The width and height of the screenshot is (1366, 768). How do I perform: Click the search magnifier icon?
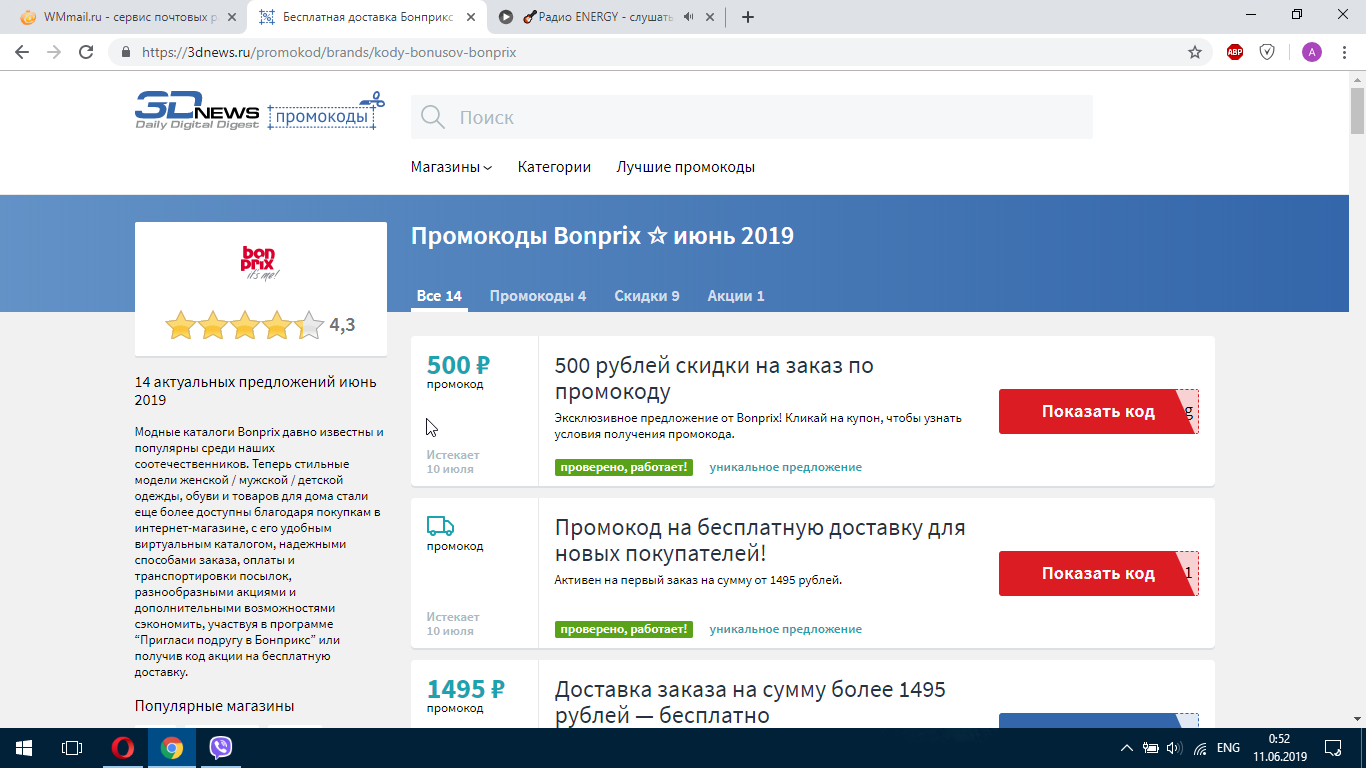433,117
